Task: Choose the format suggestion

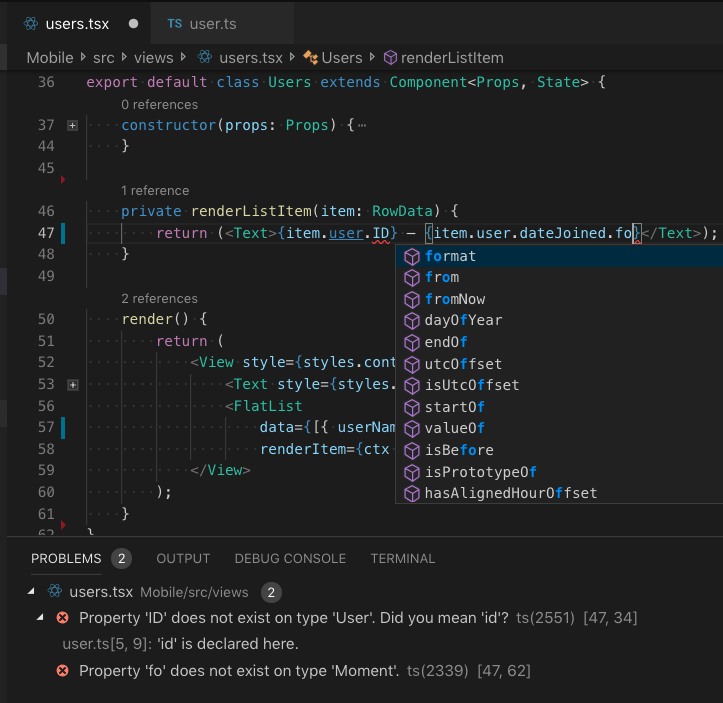Action: [x=559, y=256]
